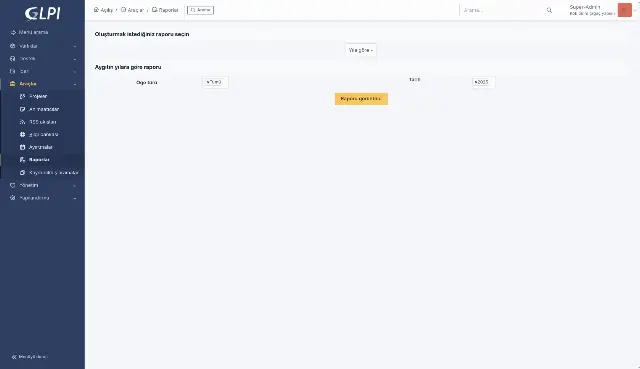This screenshot has width=640, height=369.
Task: Select the Raporlar sidebar item
Action: pos(39,160)
